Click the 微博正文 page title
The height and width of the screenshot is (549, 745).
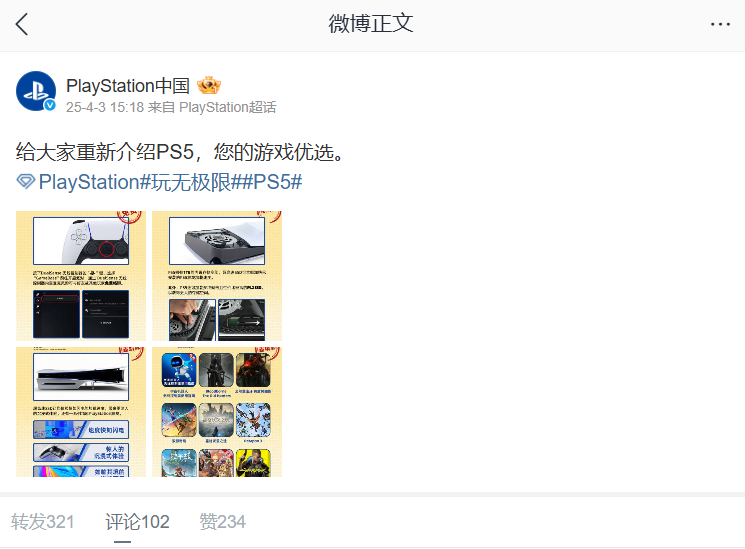coord(371,24)
